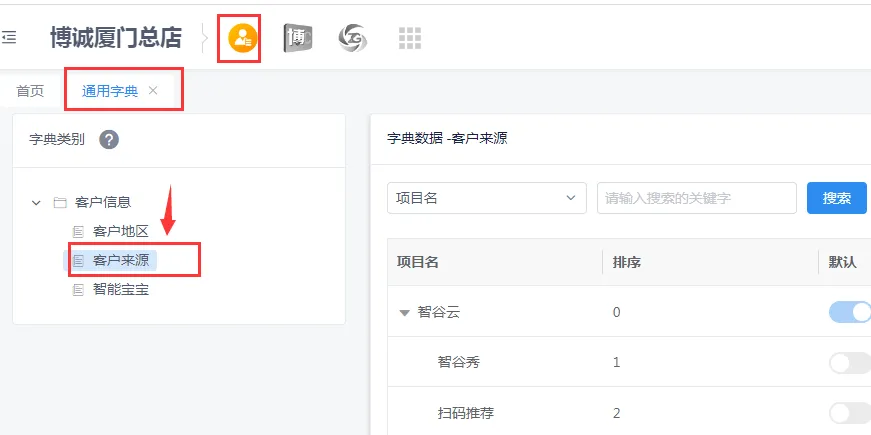Select the 通用字典 tab

click(110, 91)
